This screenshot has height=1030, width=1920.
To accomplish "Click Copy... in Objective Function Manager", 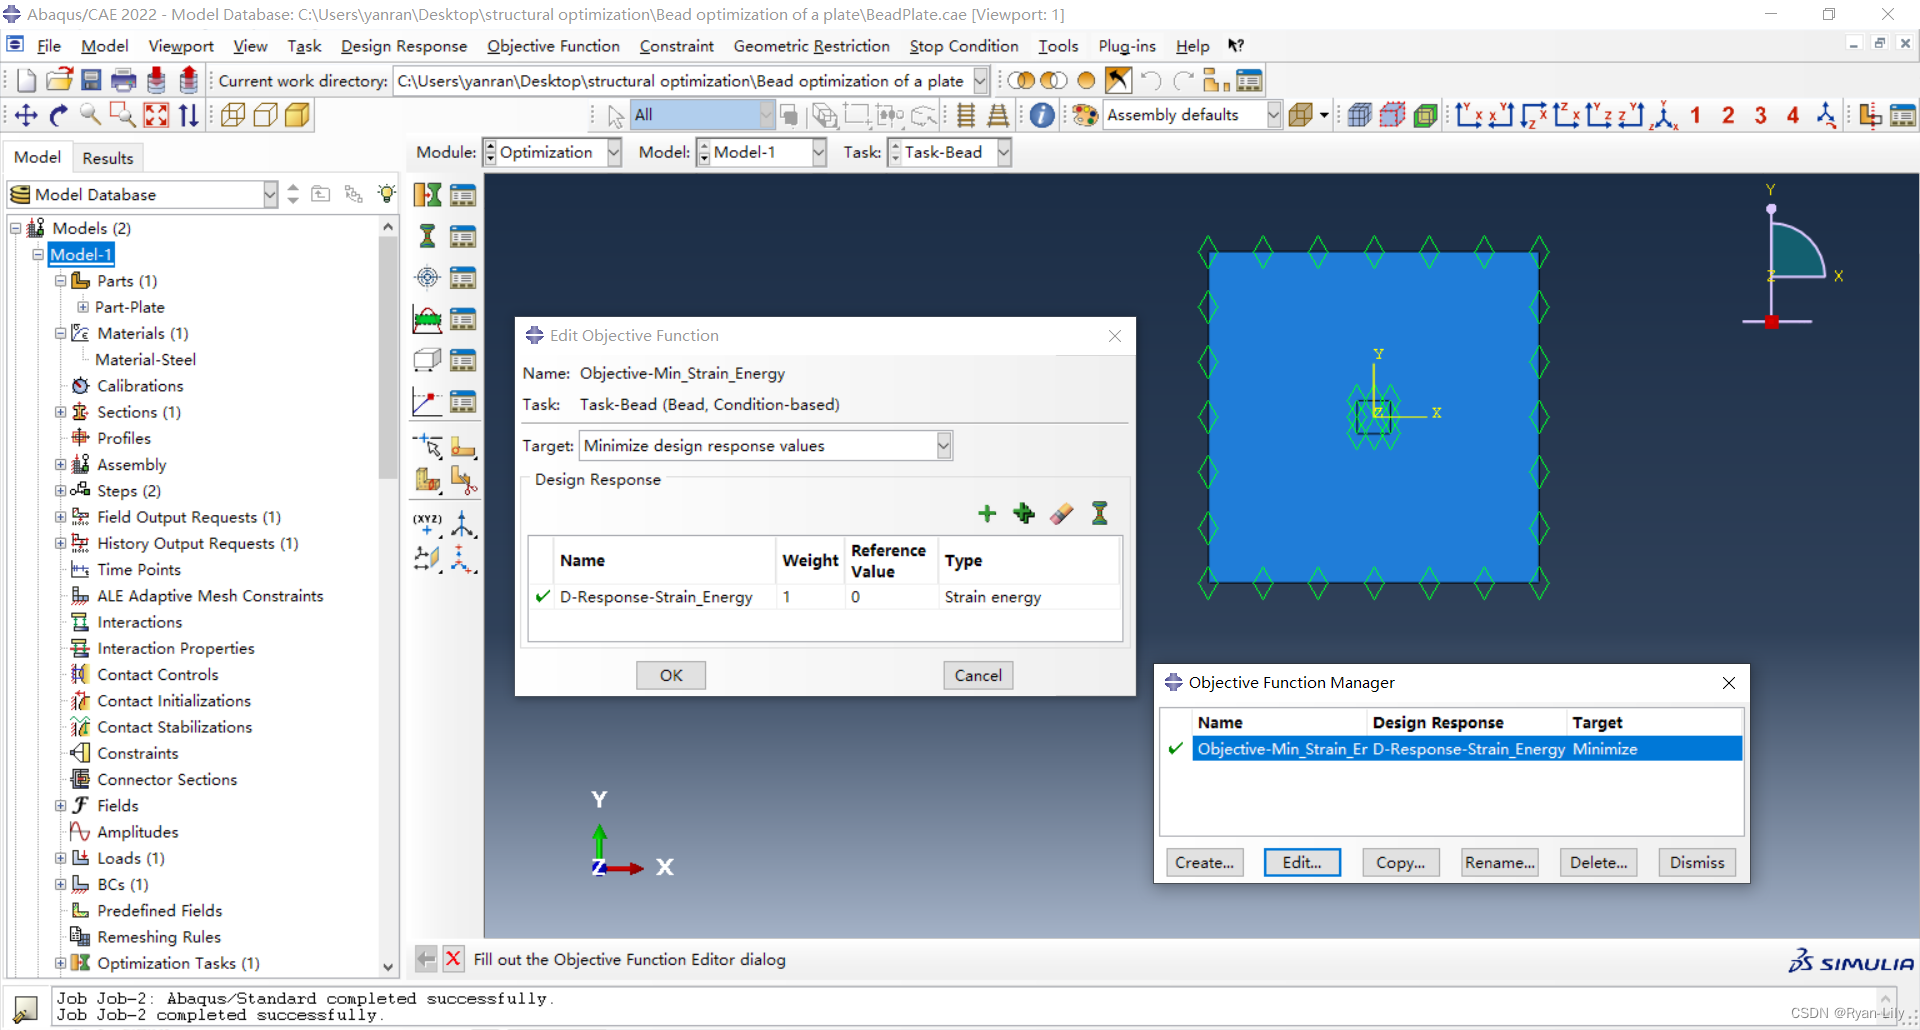I will 1400,862.
